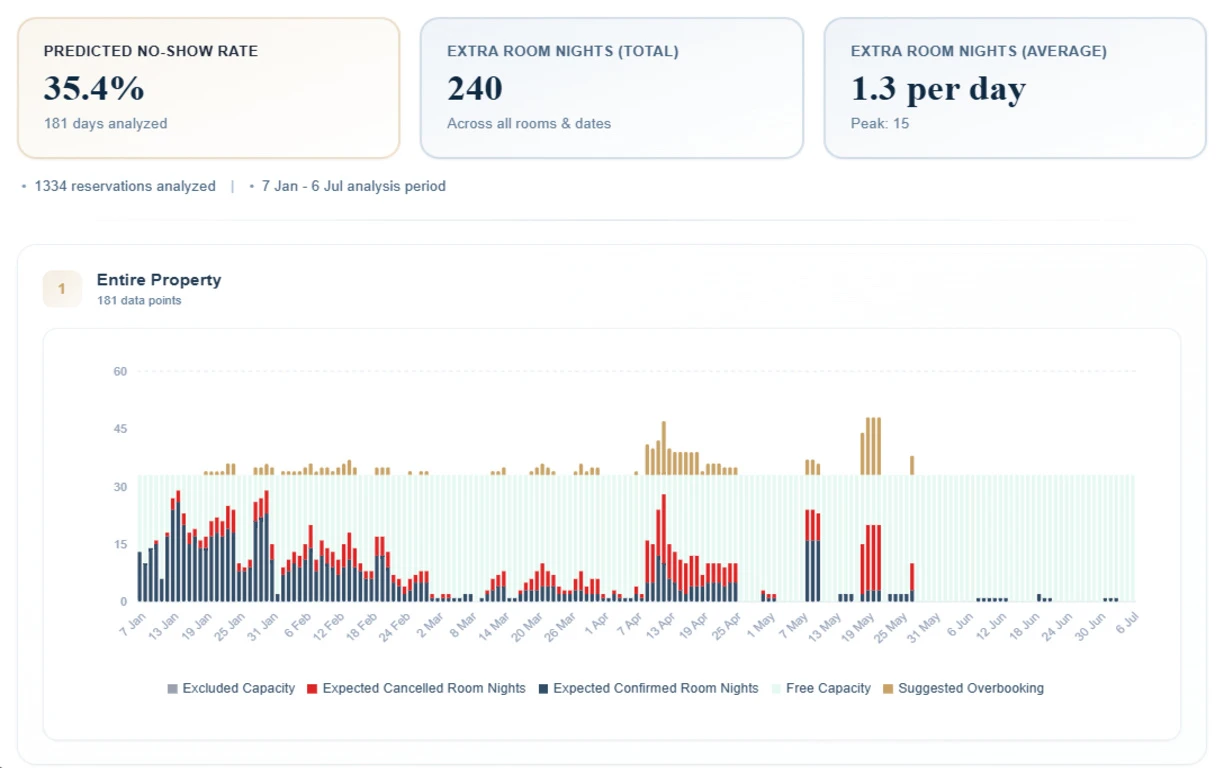Expand the Extra Room Nights Average card
Viewport: 1224px width, 768px height.
(1015, 86)
